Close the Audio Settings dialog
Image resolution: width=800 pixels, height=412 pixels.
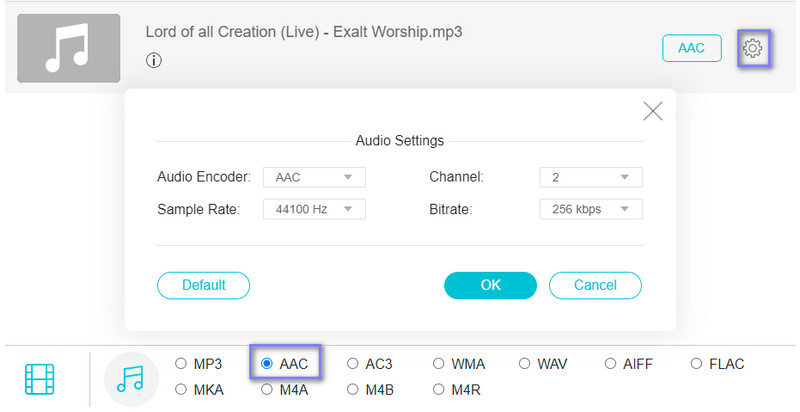tap(653, 111)
